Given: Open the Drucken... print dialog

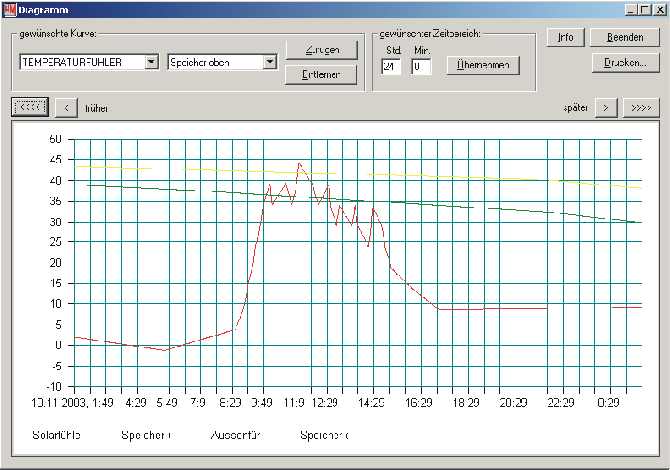Looking at the screenshot, I should pos(625,62).
